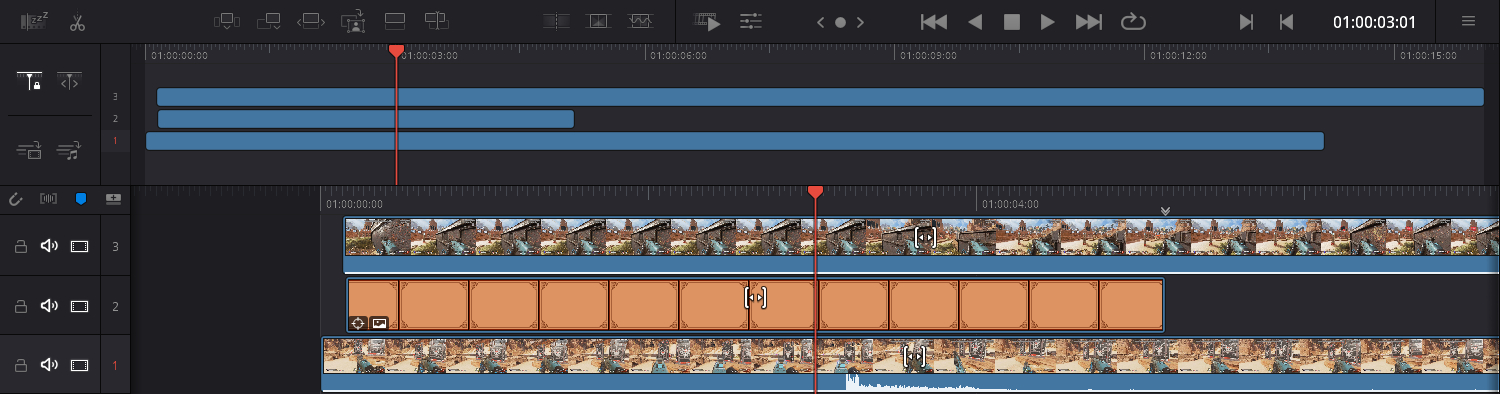1500x394 pixels.
Task: Choose the Smart Insert edit icon
Action: (227, 21)
